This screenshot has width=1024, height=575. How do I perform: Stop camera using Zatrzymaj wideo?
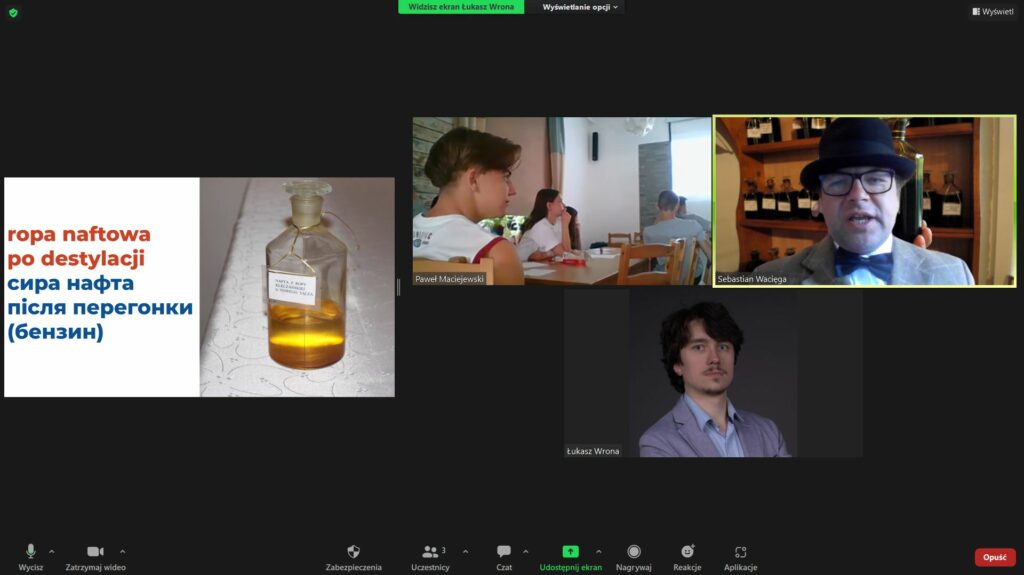pos(95,552)
